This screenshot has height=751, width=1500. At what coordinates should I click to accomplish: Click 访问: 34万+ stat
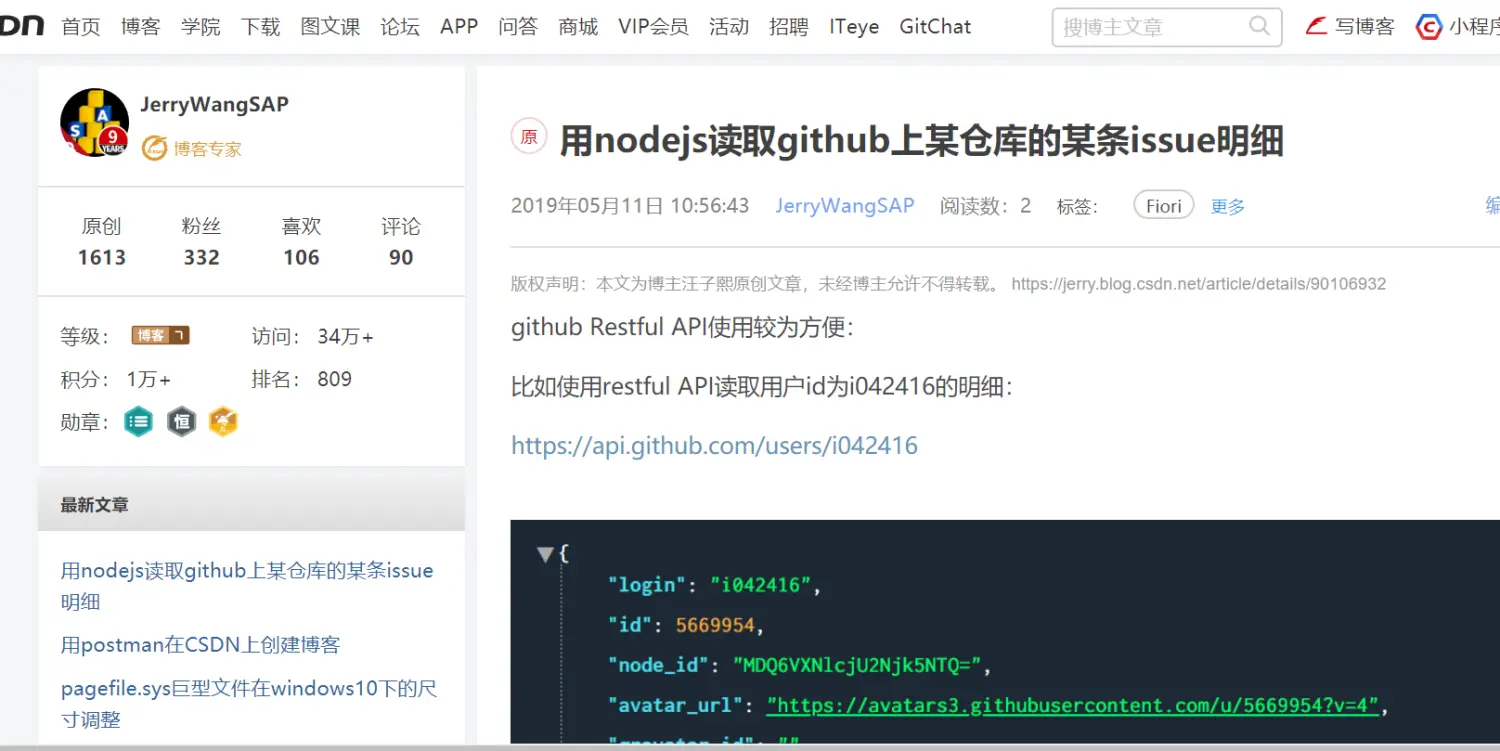pos(312,337)
